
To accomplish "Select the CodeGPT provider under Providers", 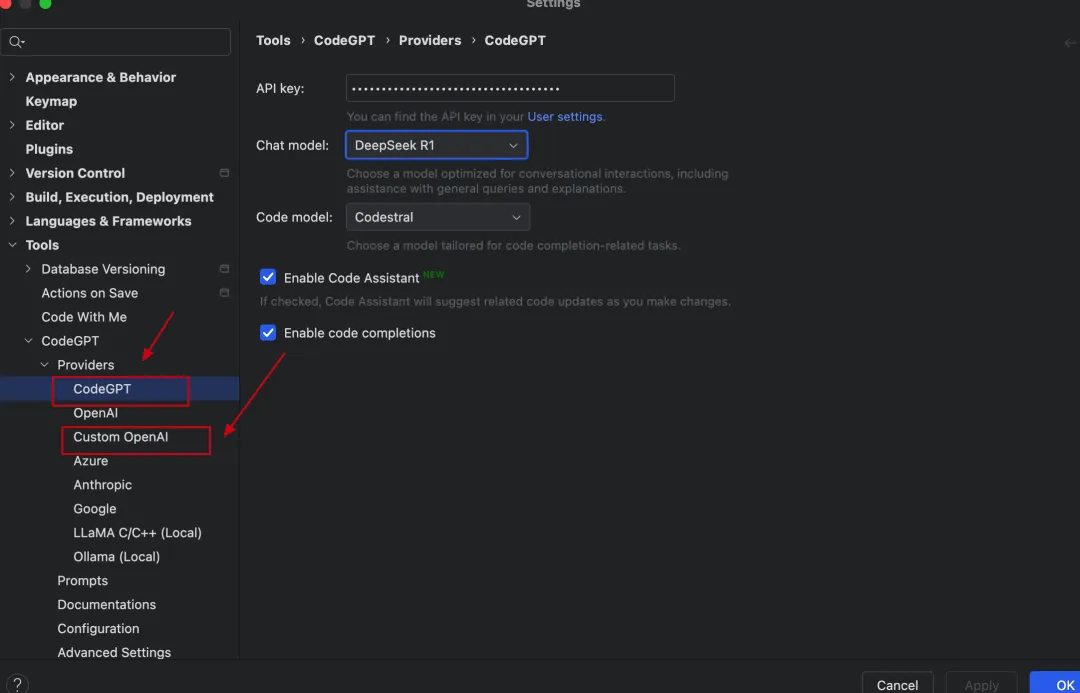I will point(102,389).
